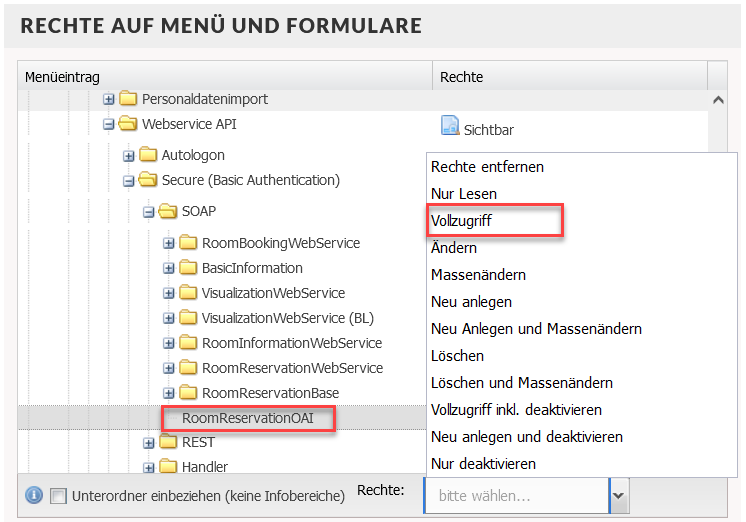The height and width of the screenshot is (522, 746).
Task: Expand the VisualizationWebService node without BL
Action: click(168, 293)
